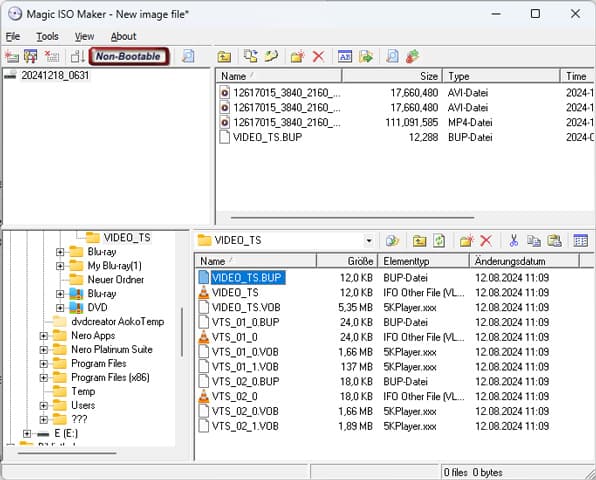This screenshot has width=596, height=480.
Task: Click the new image icon in the top toolbar
Action: [x=12, y=57]
